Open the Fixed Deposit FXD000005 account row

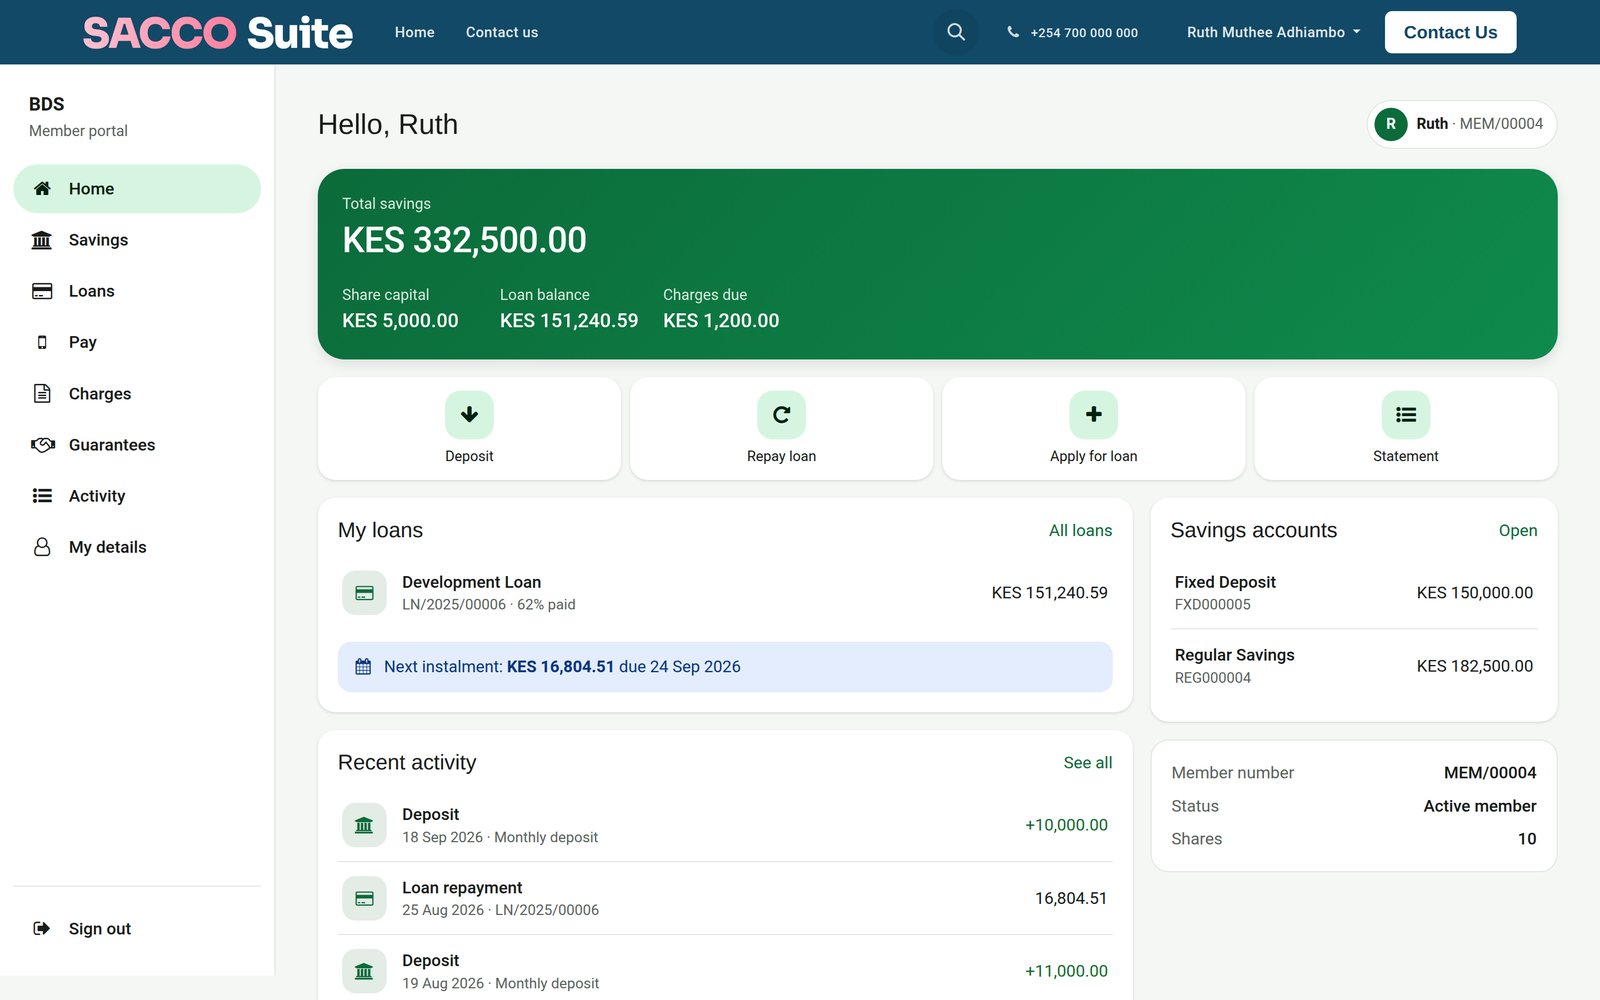click(1354, 593)
